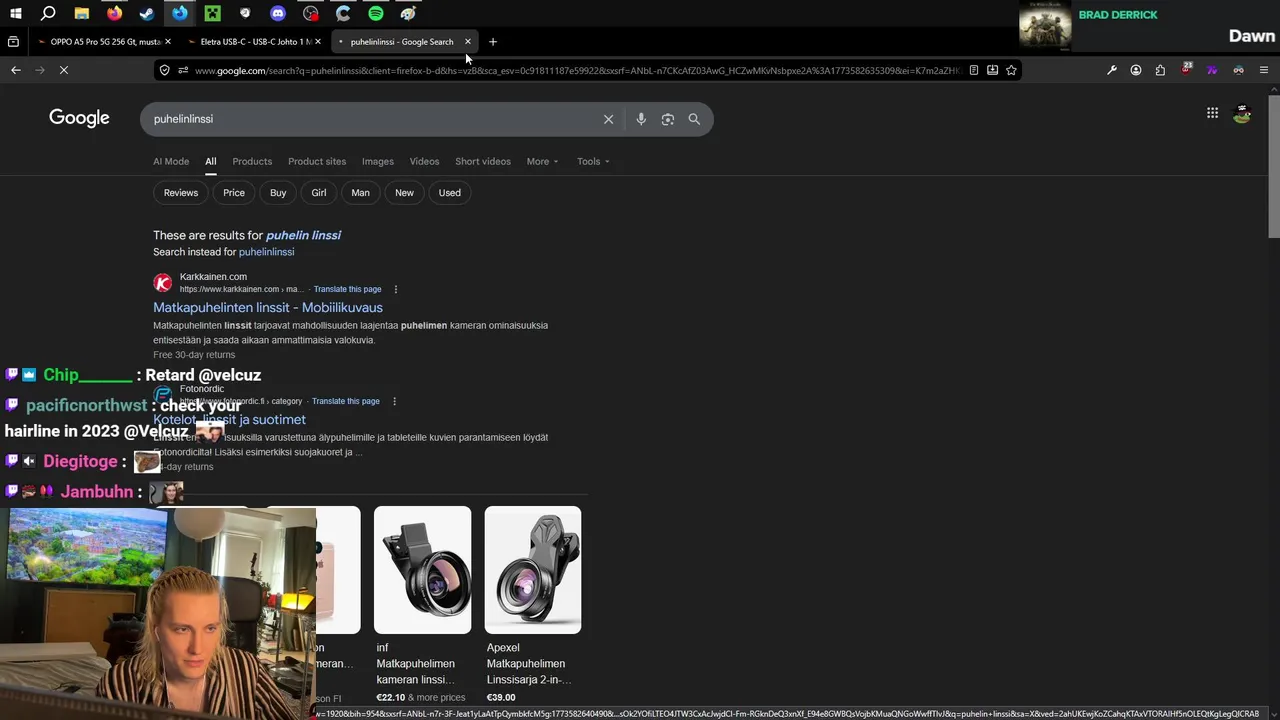The width and height of the screenshot is (1280, 720).
Task: Close the puhelinlinssi Google Search tab
Action: pyautogui.click(x=467, y=42)
